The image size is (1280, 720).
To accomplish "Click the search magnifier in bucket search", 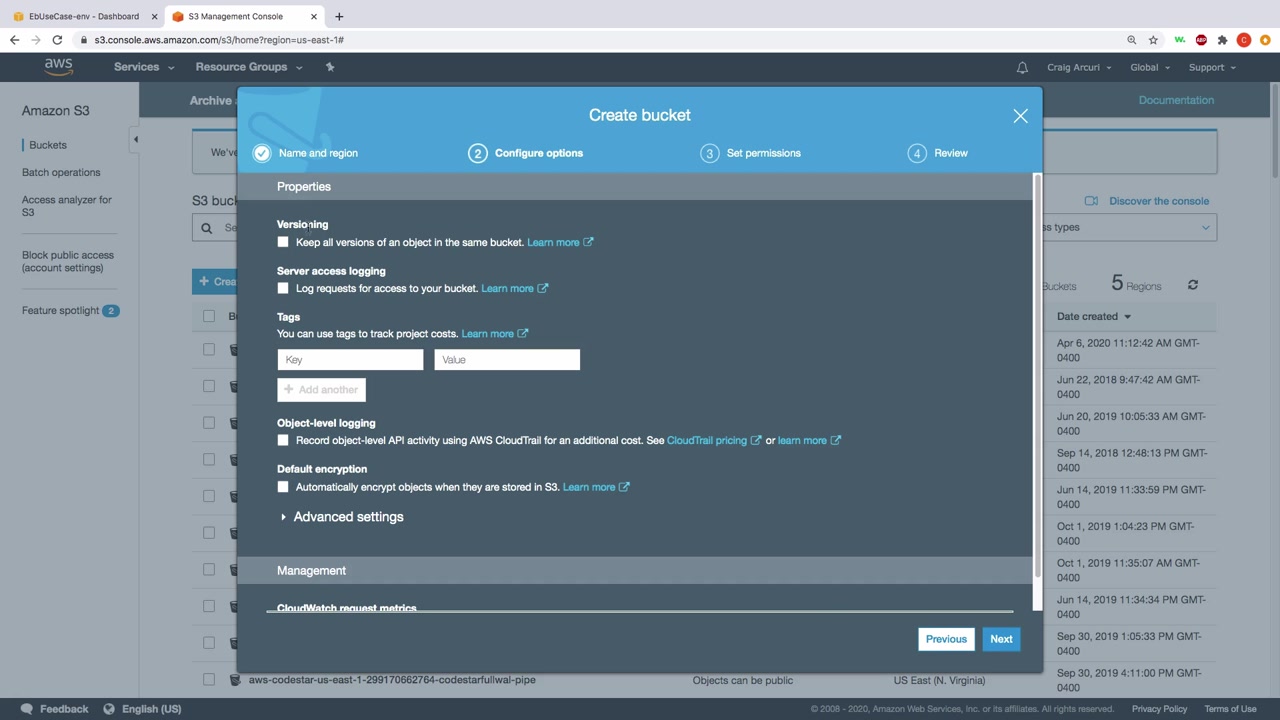I will click(207, 228).
